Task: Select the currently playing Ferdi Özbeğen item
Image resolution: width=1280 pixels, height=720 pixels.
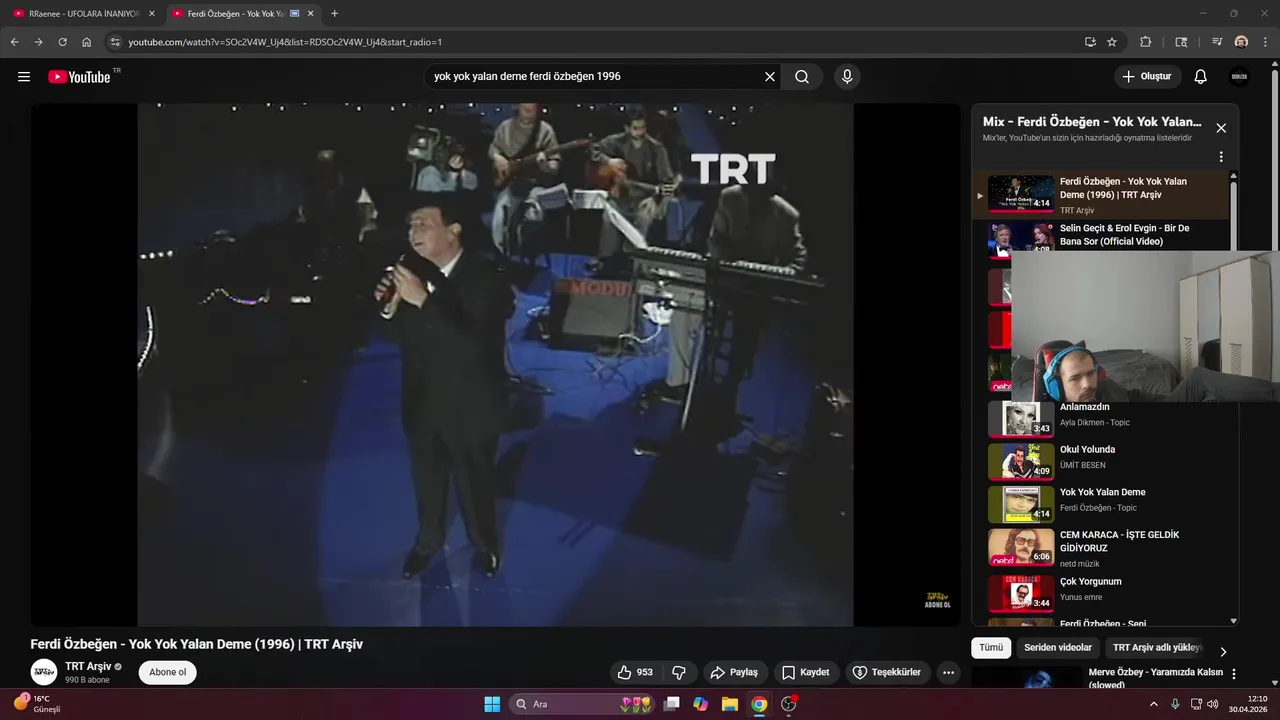Action: point(1100,195)
